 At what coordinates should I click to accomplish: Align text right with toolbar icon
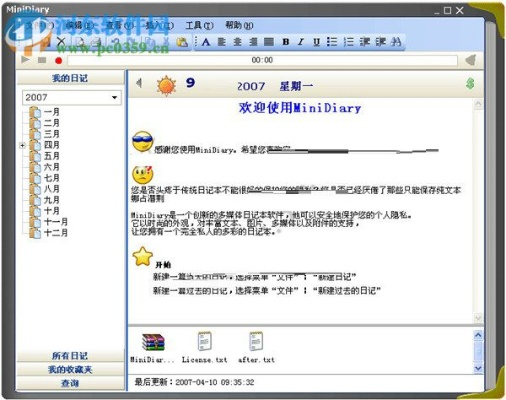coord(253,42)
